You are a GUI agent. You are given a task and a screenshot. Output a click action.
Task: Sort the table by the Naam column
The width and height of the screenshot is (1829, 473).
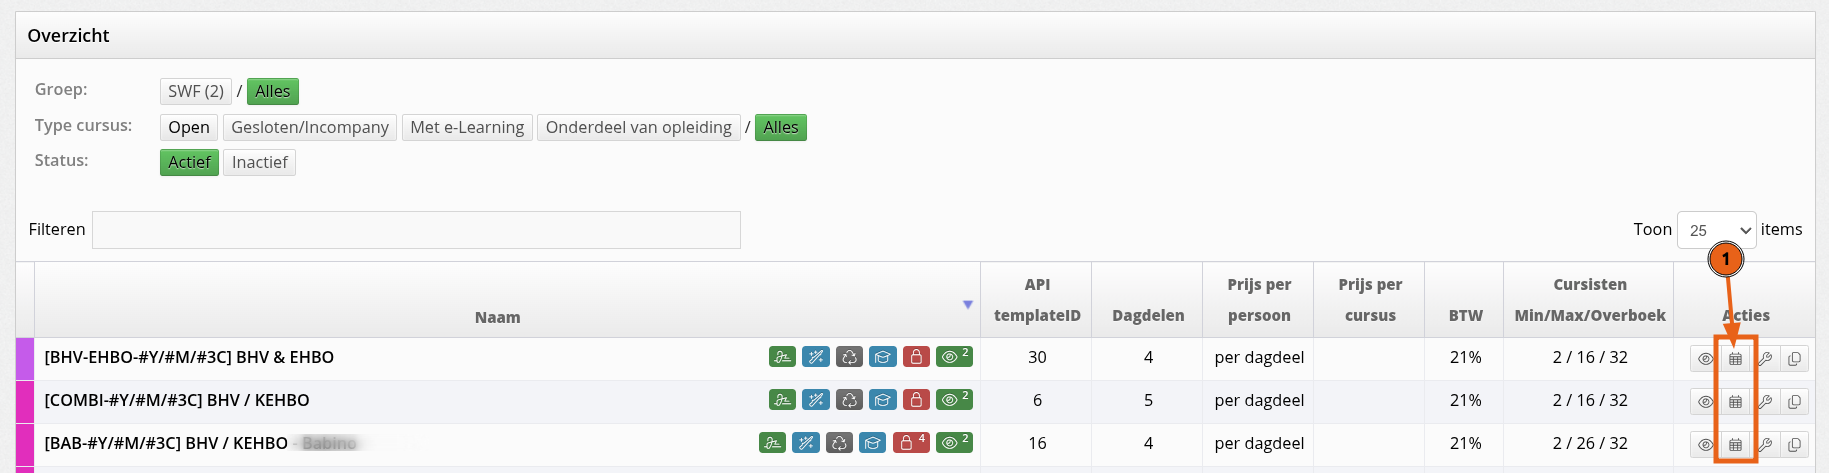point(497,317)
